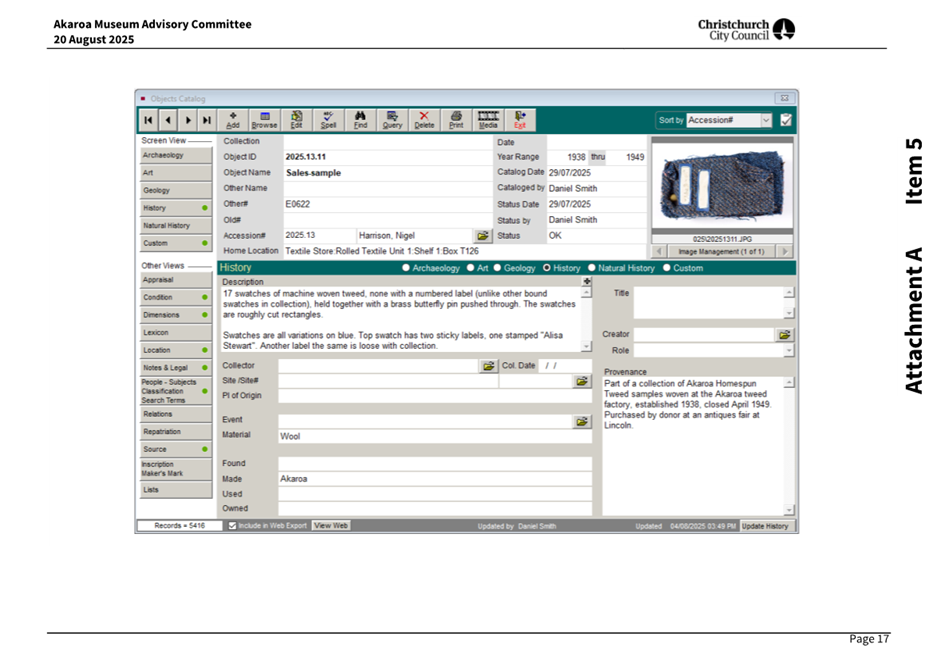Click the Find binoculars icon

tap(360, 119)
